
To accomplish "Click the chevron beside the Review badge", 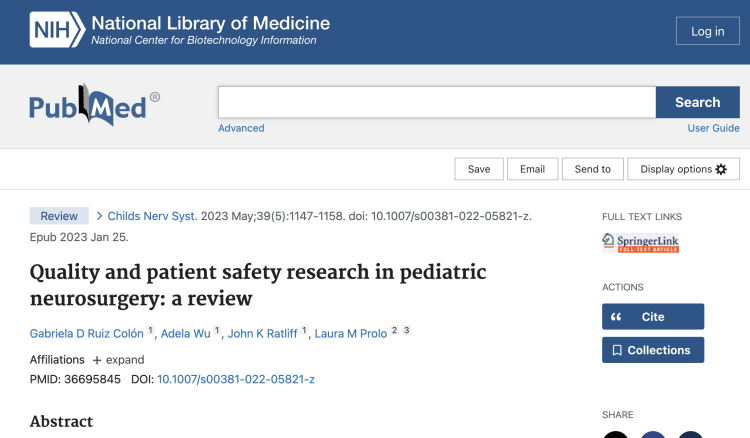I will pyautogui.click(x=100, y=216).
